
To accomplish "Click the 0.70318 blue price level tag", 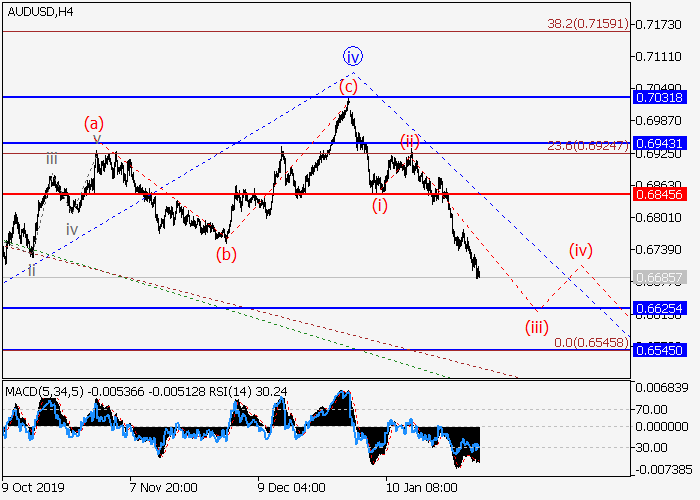I will pos(659,97).
